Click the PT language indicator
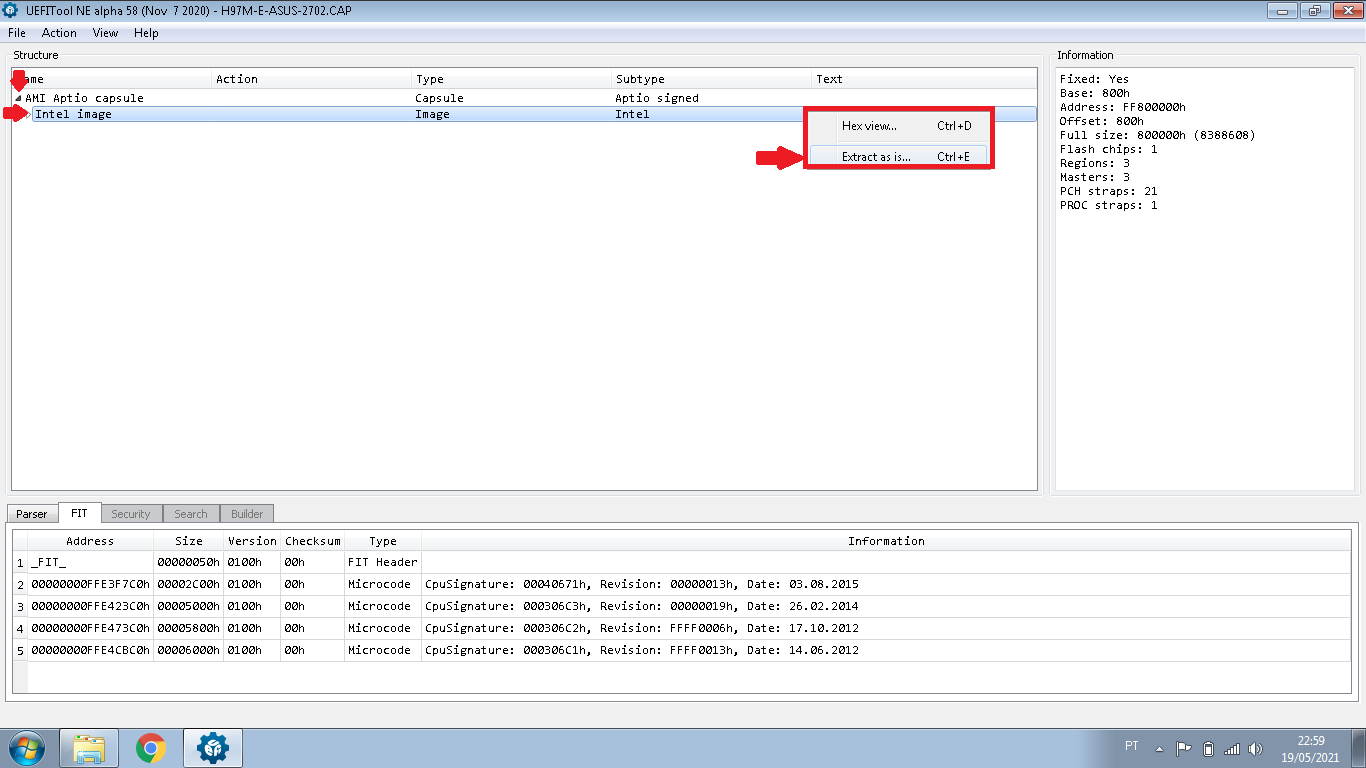 1131,746
